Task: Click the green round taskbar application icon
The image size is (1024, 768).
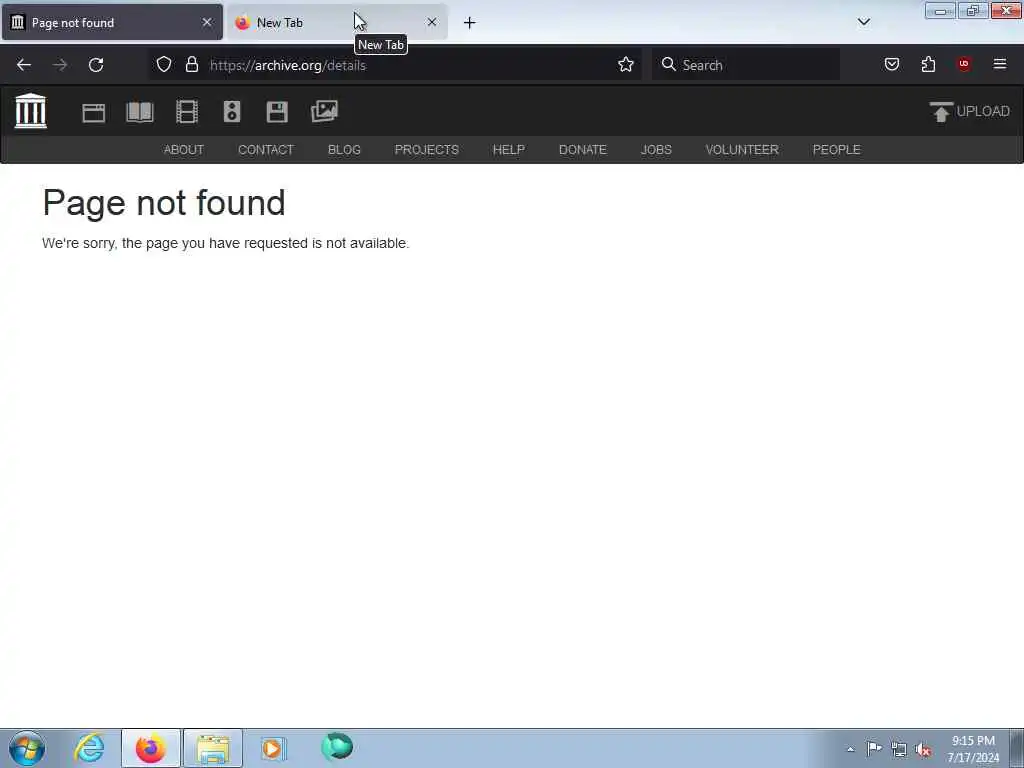Action: pos(337,746)
